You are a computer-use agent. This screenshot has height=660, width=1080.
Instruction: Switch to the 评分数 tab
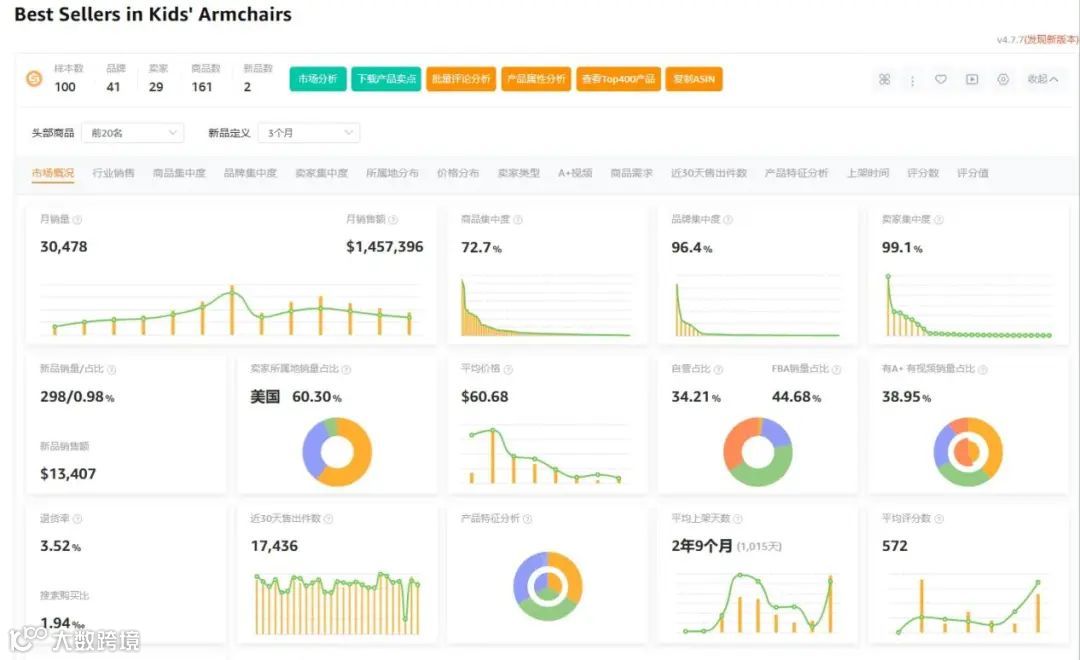tap(923, 173)
